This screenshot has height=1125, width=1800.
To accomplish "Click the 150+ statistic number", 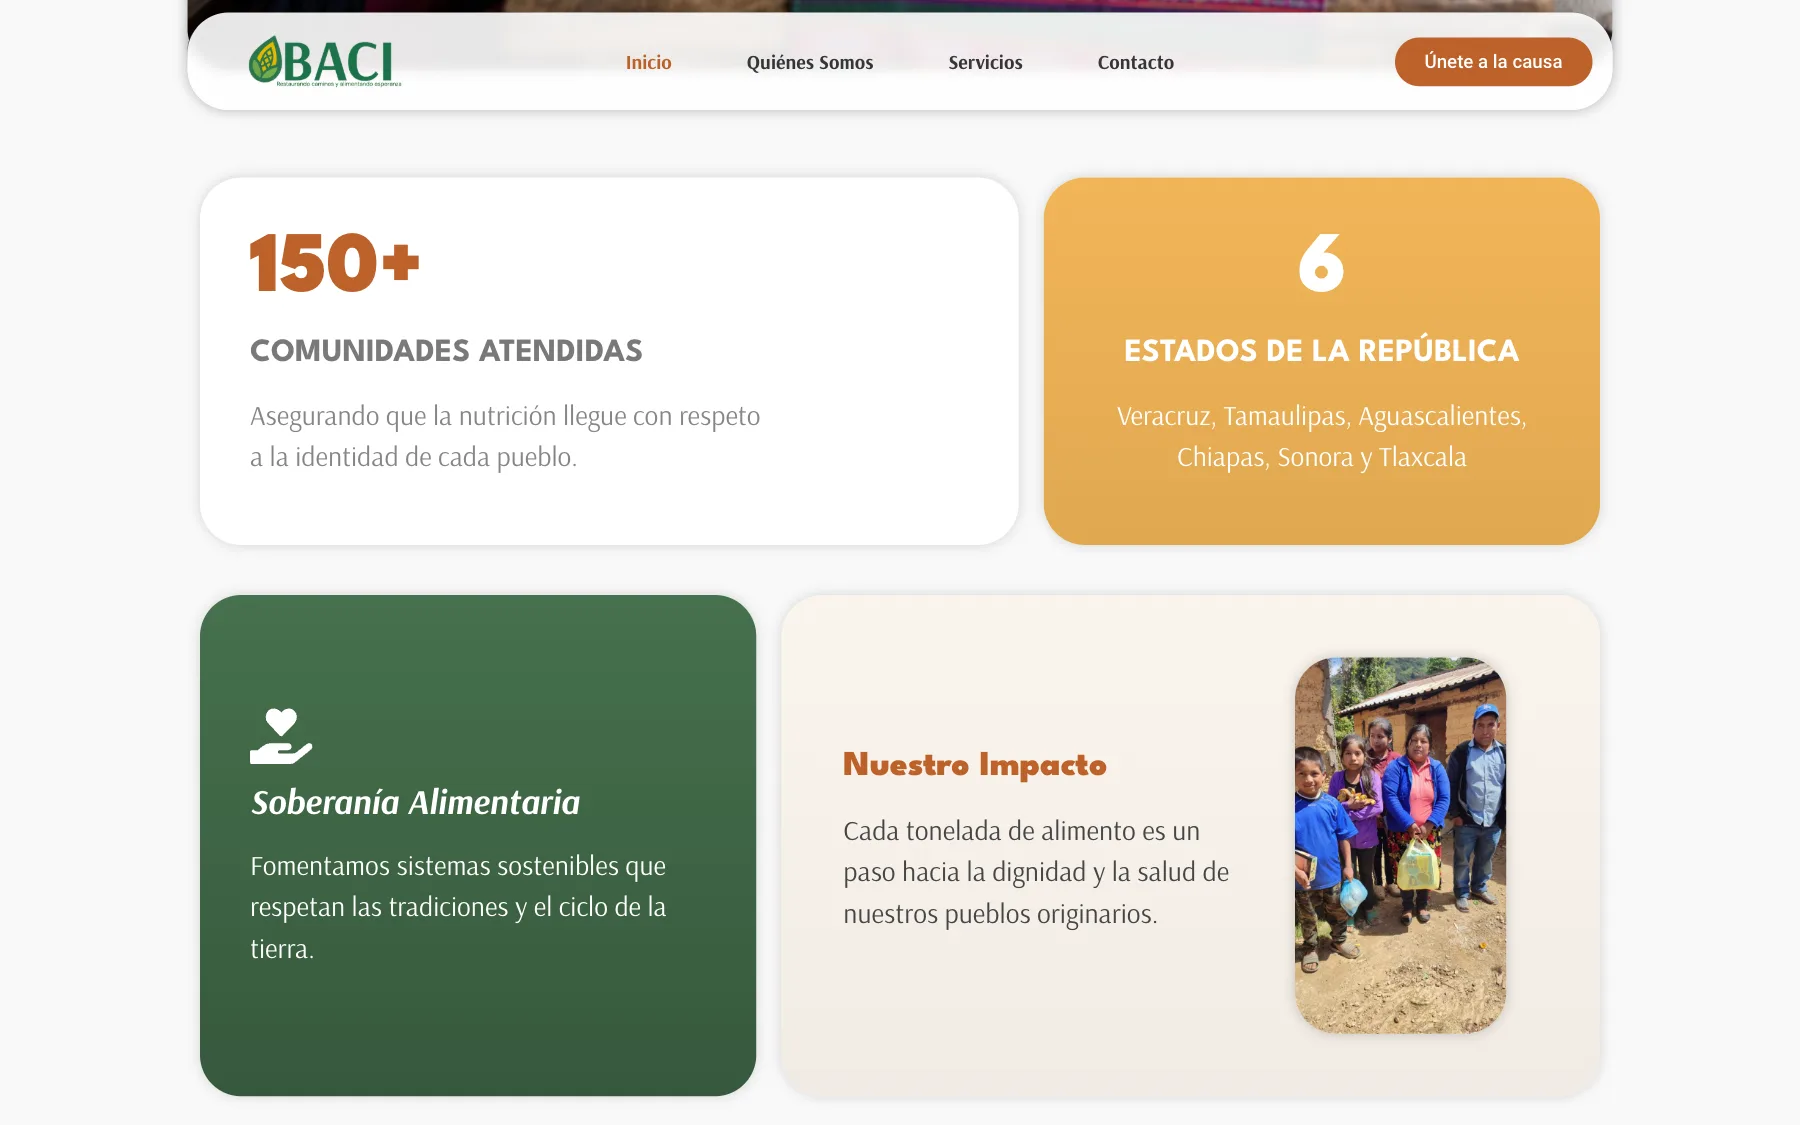I will 335,263.
